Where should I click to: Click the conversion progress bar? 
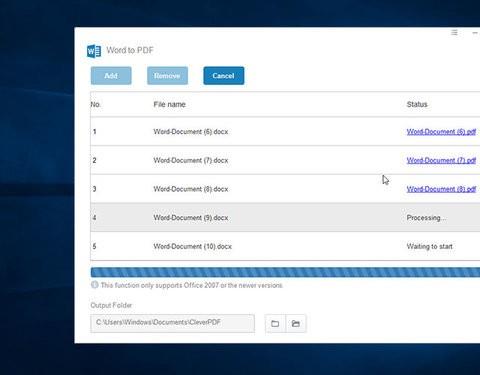click(285, 272)
